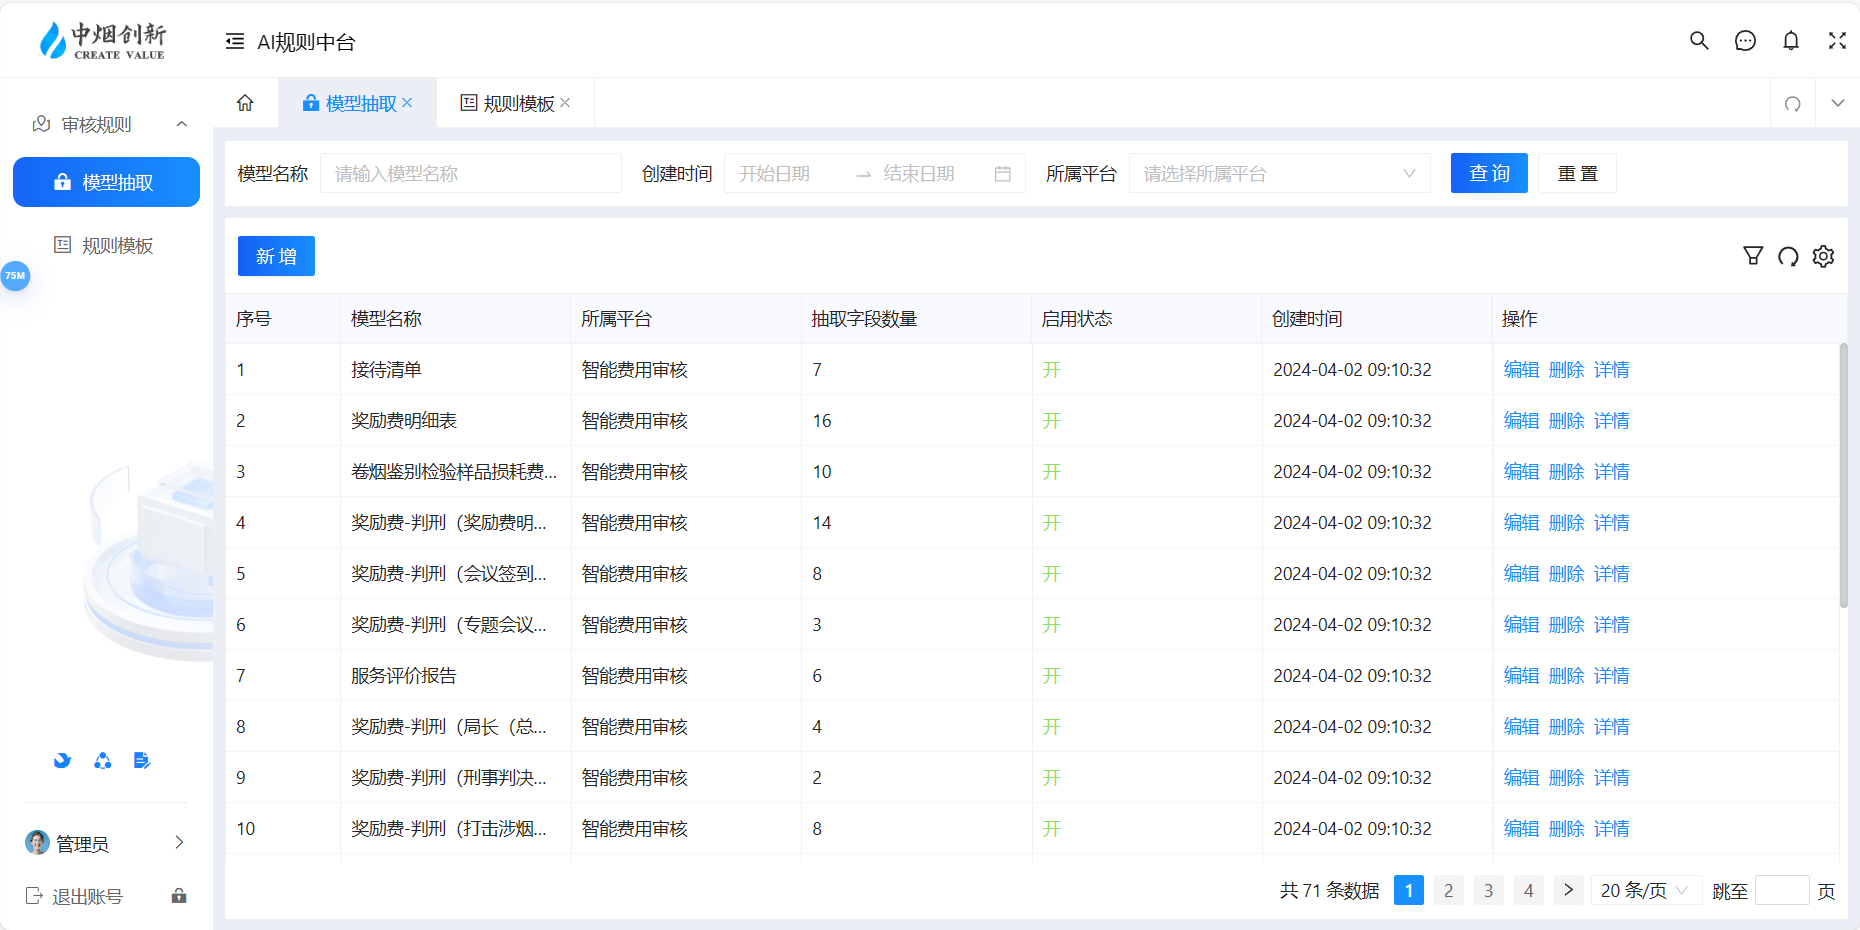Go to page 4 of results
1860x930 pixels.
[x=1528, y=890]
